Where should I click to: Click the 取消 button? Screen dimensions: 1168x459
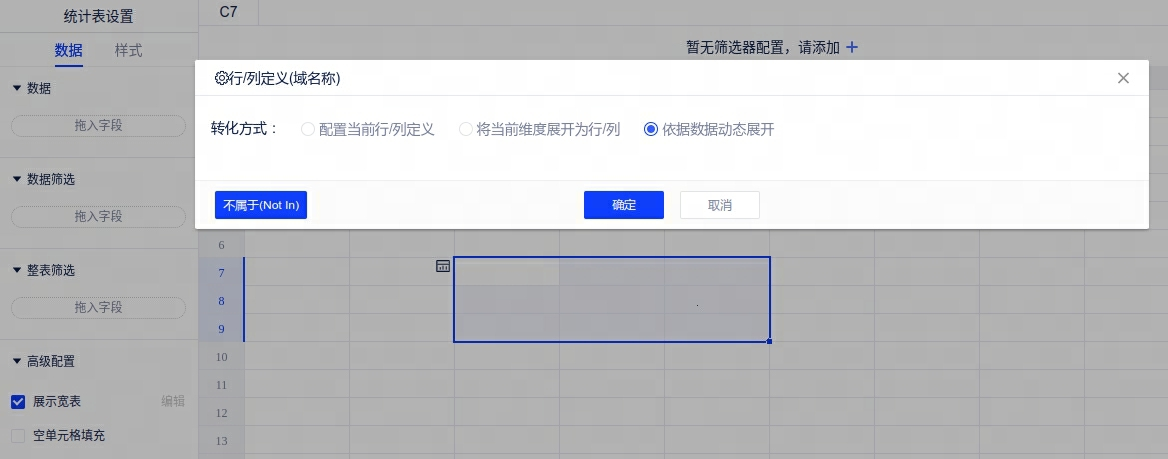pyautogui.click(x=719, y=205)
